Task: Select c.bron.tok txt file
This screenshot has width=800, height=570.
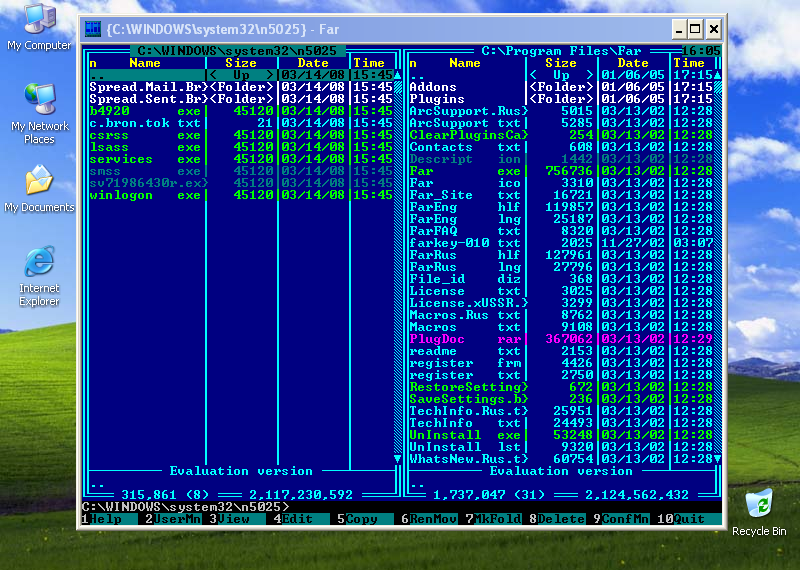Action: click(241, 123)
